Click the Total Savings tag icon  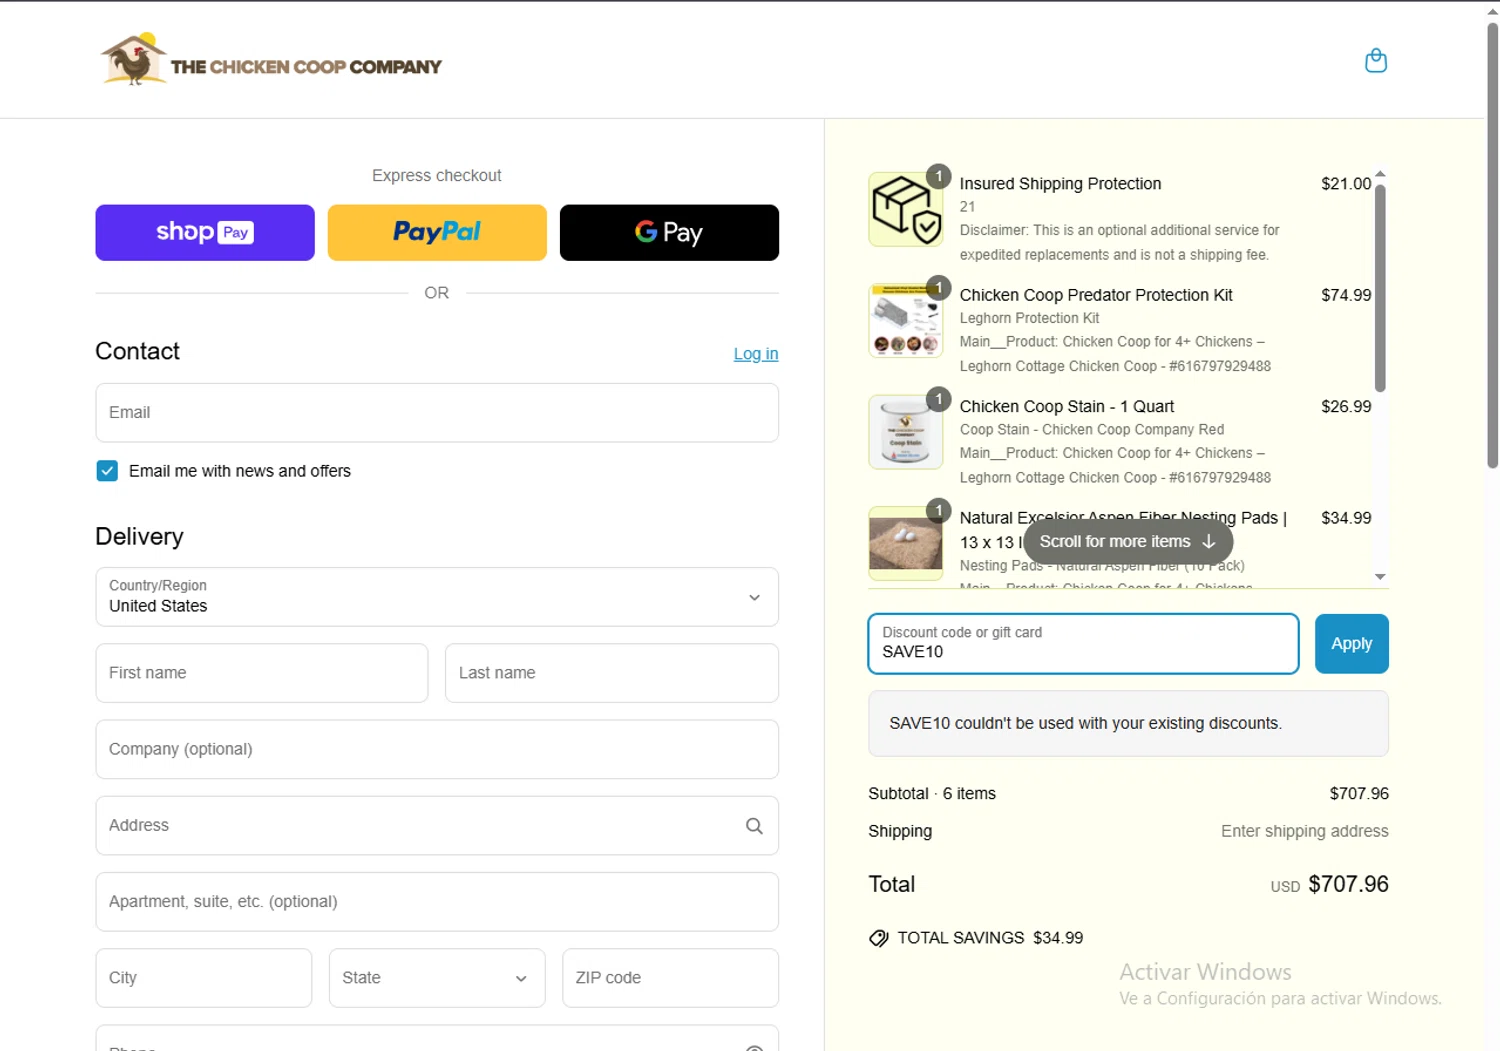tap(879, 938)
